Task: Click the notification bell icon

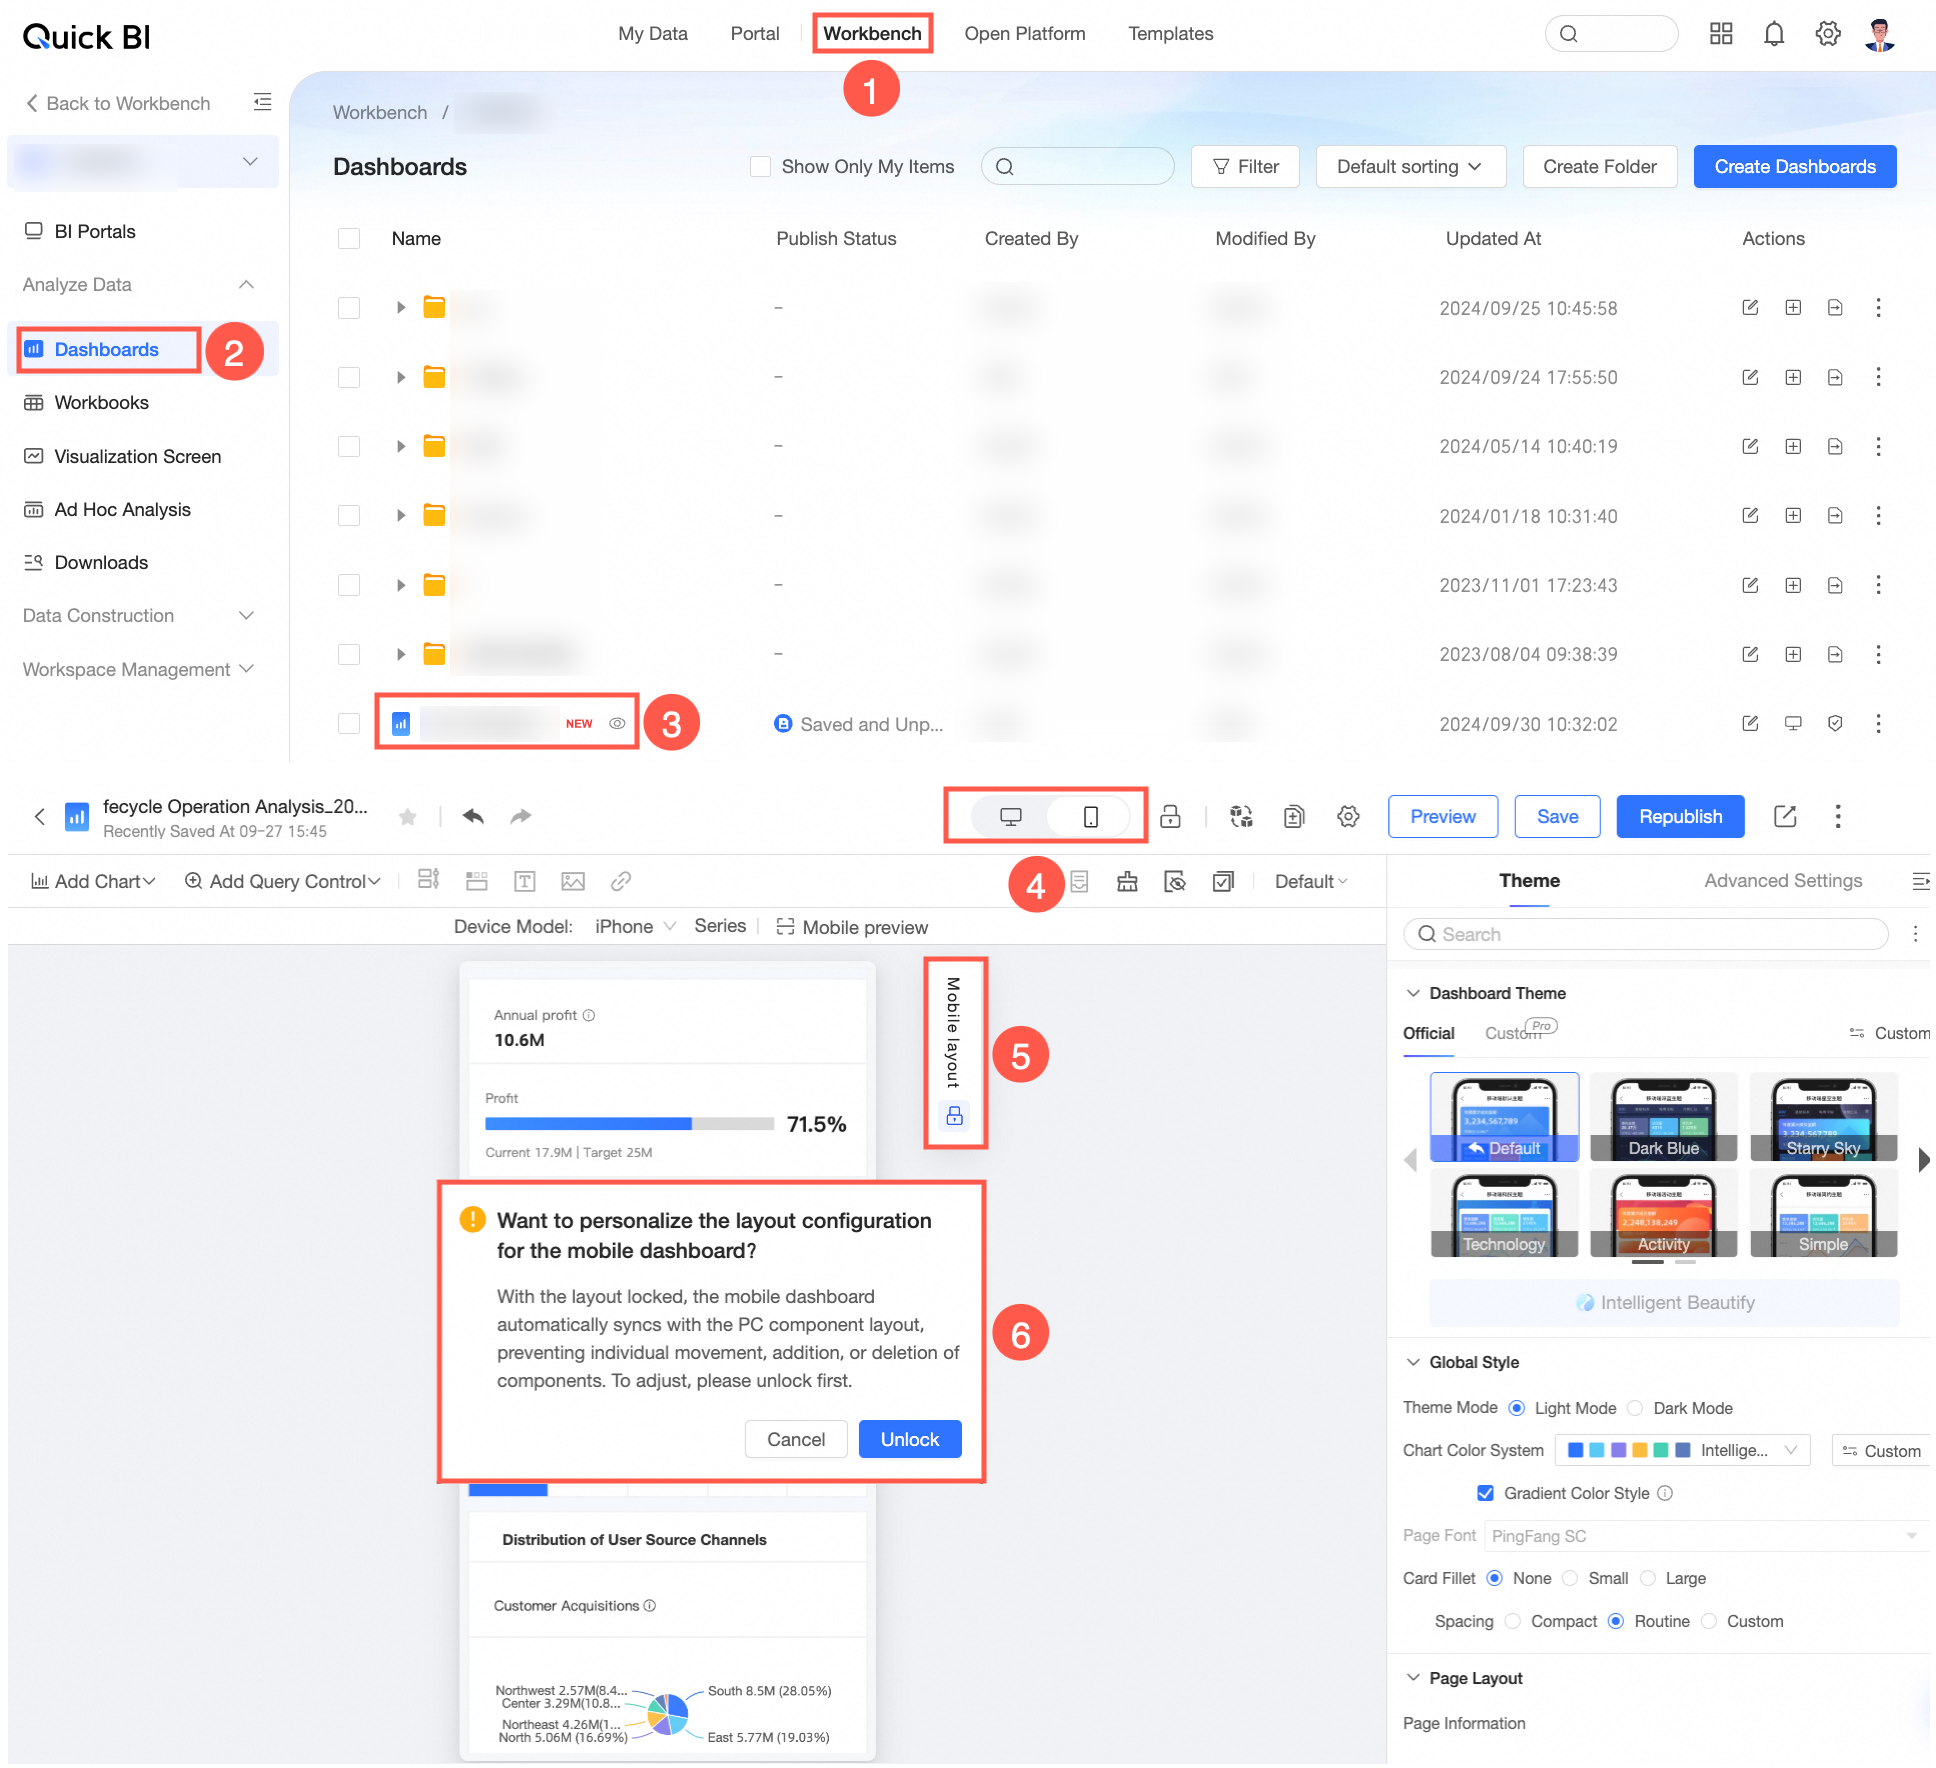Action: [x=1774, y=35]
